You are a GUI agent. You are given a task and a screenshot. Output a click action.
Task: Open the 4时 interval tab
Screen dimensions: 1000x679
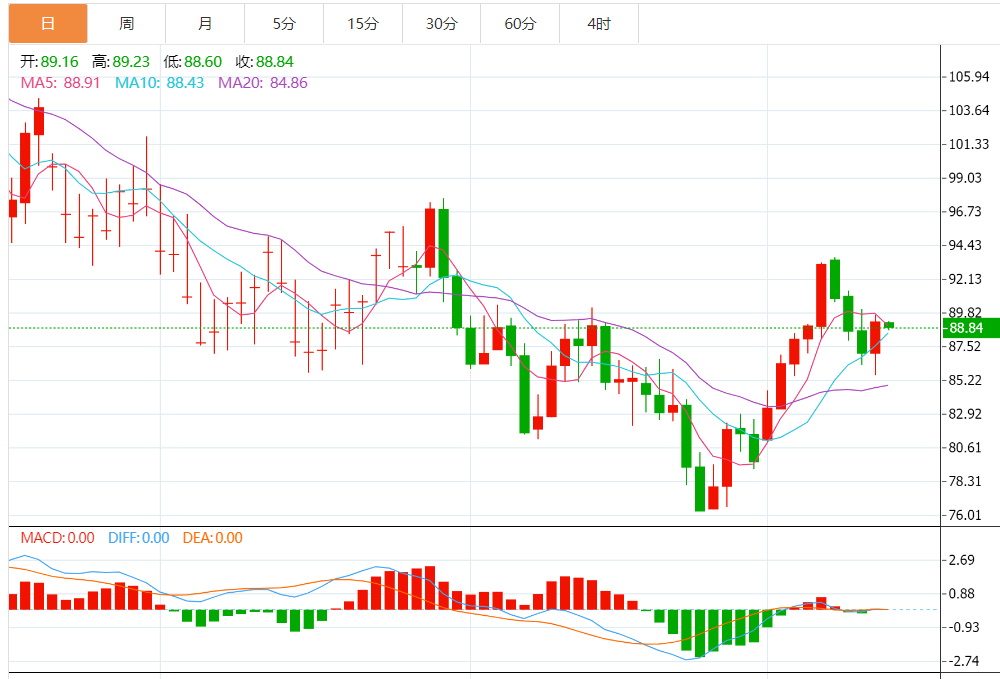pos(599,24)
